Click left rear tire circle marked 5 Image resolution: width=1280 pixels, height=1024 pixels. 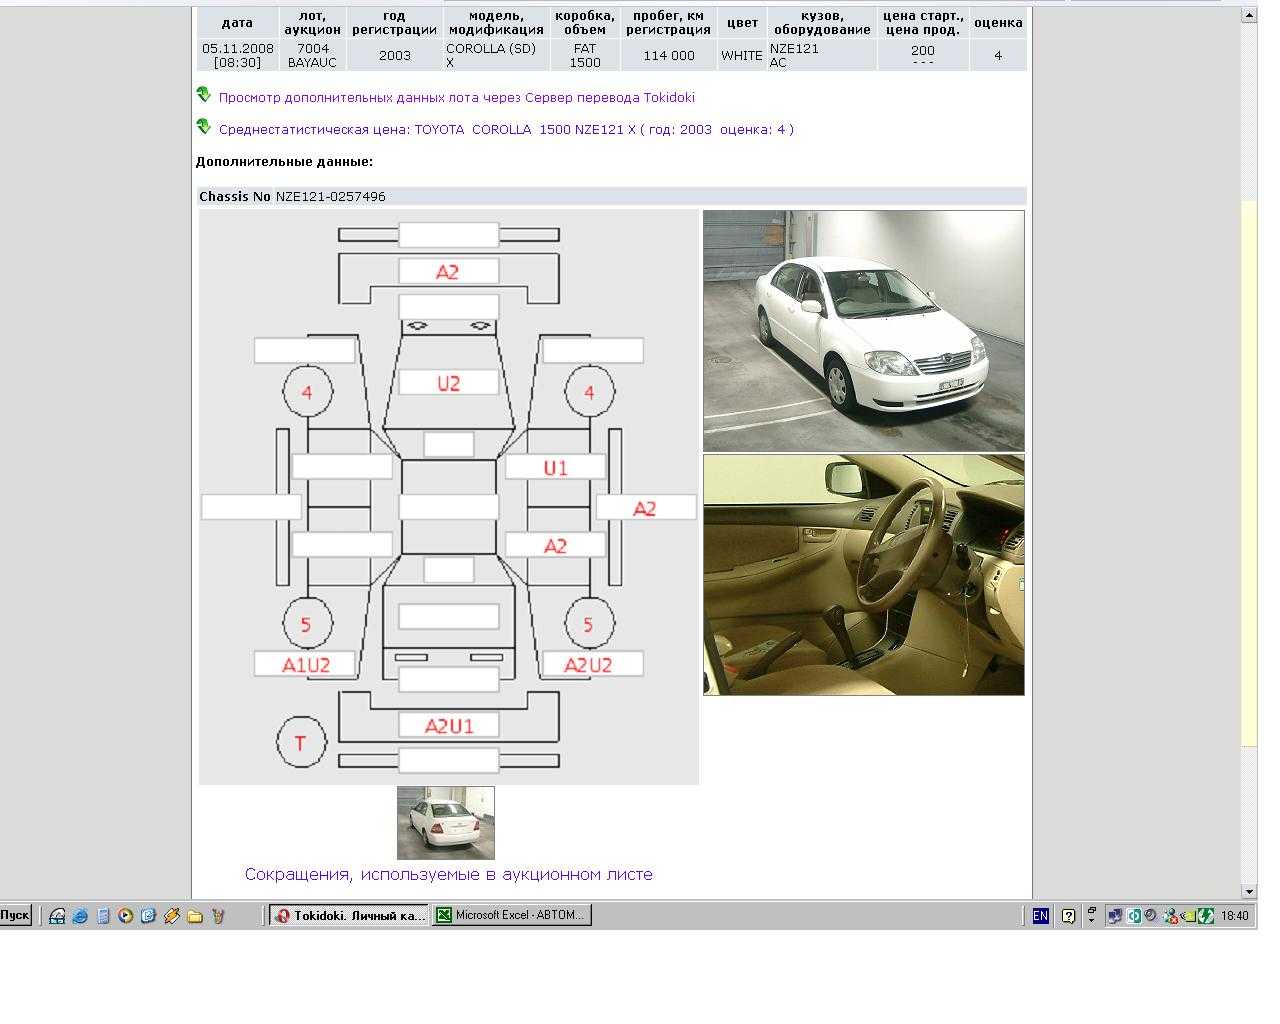(x=307, y=624)
